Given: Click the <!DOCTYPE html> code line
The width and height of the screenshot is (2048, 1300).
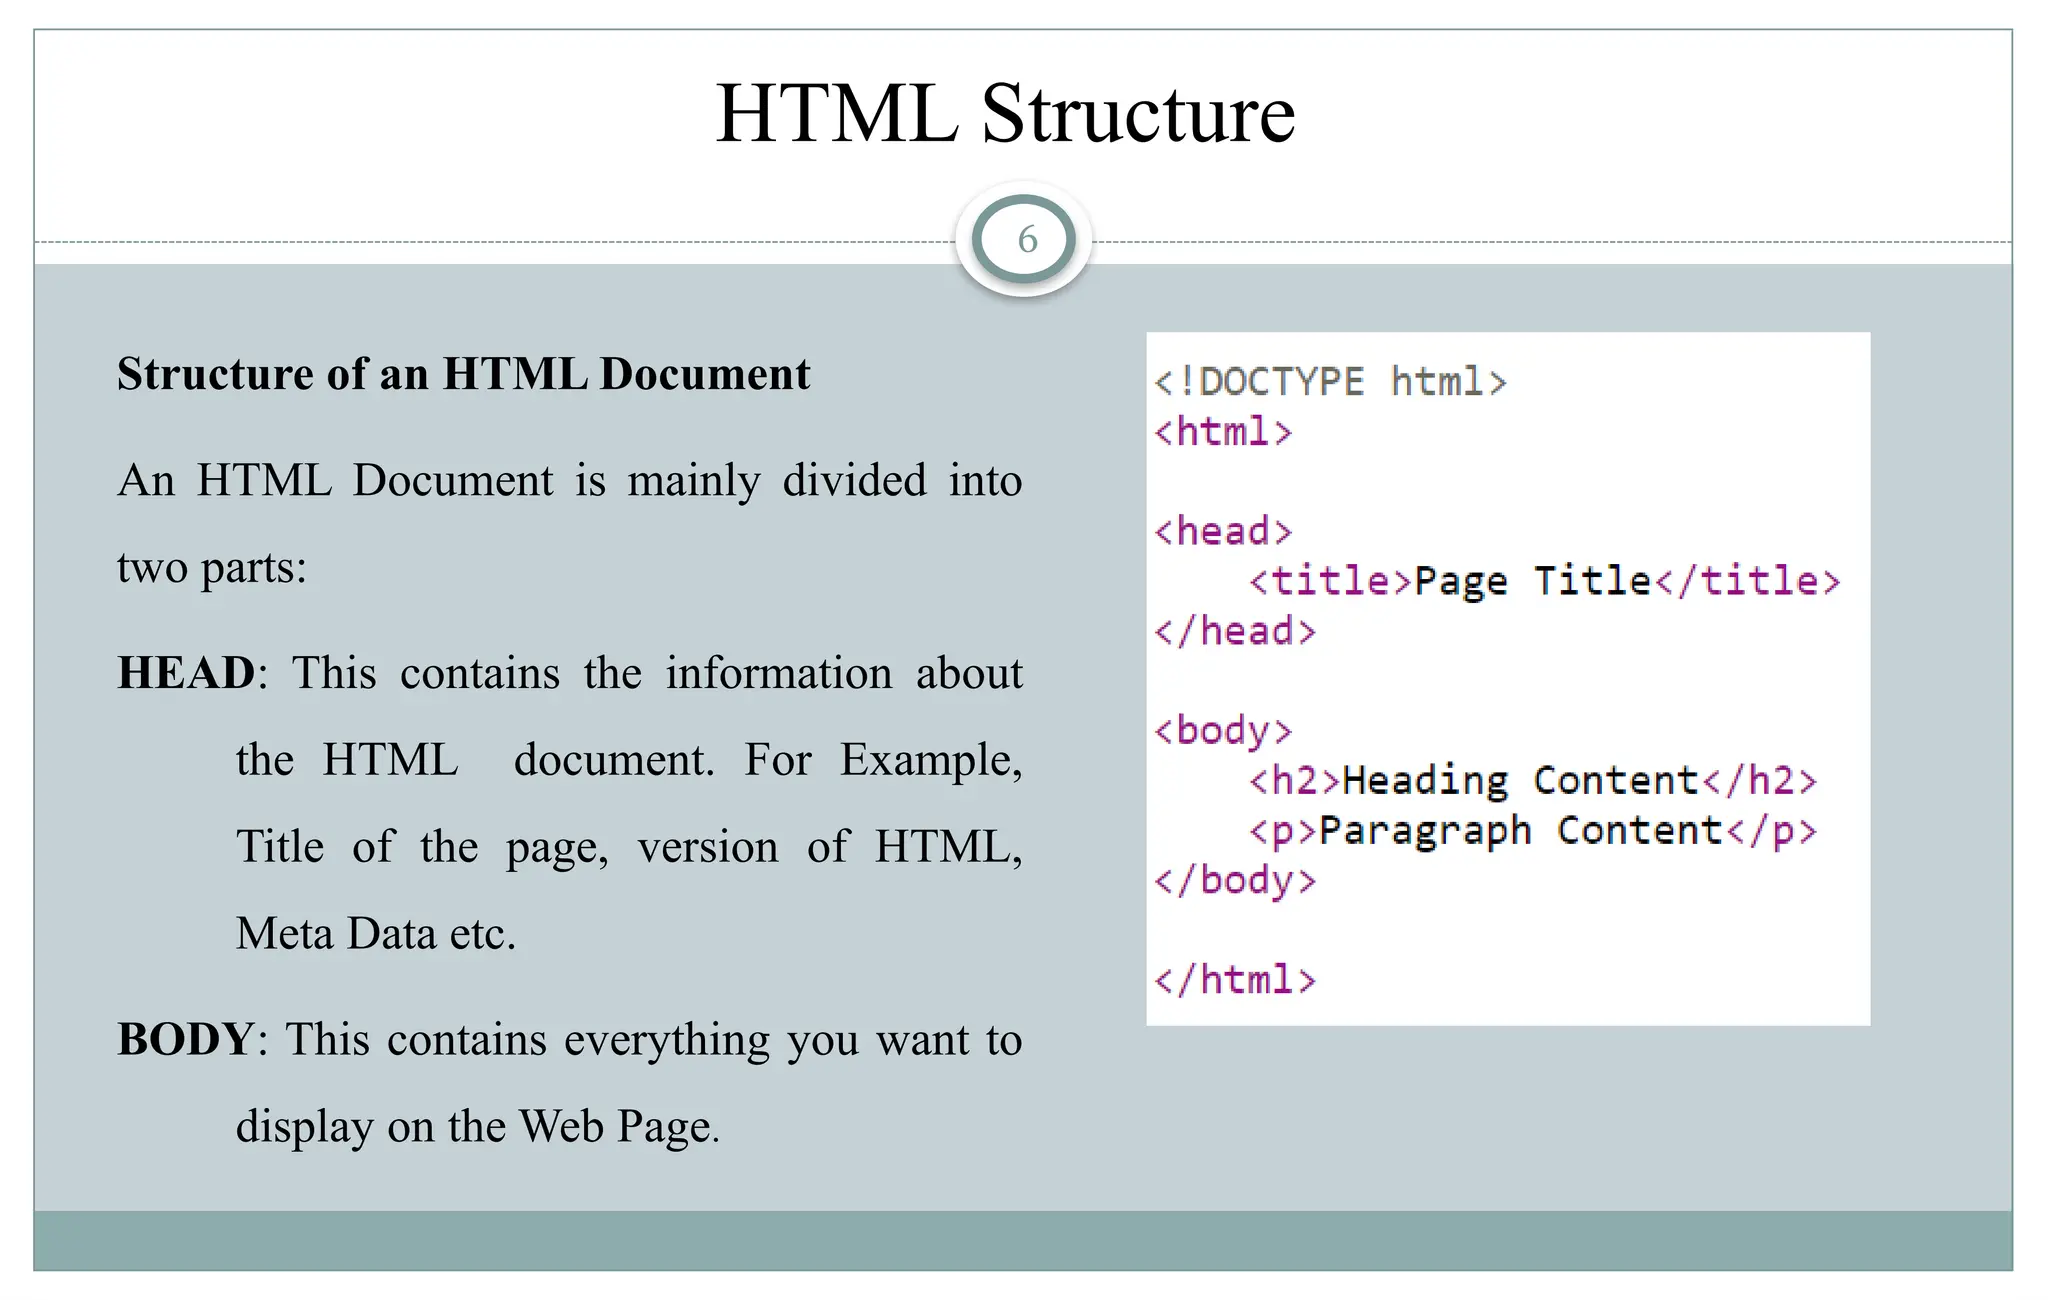Looking at the screenshot, I should (1329, 382).
